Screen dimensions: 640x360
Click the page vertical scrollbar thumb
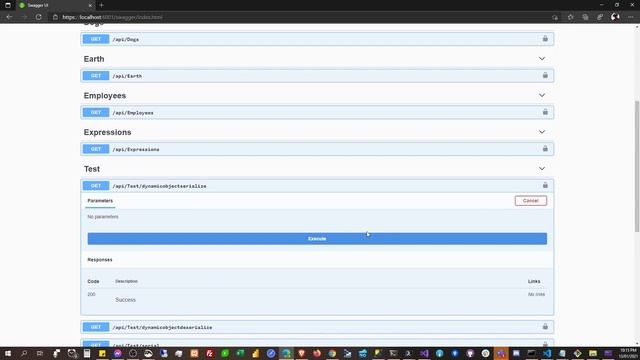pos(637,167)
